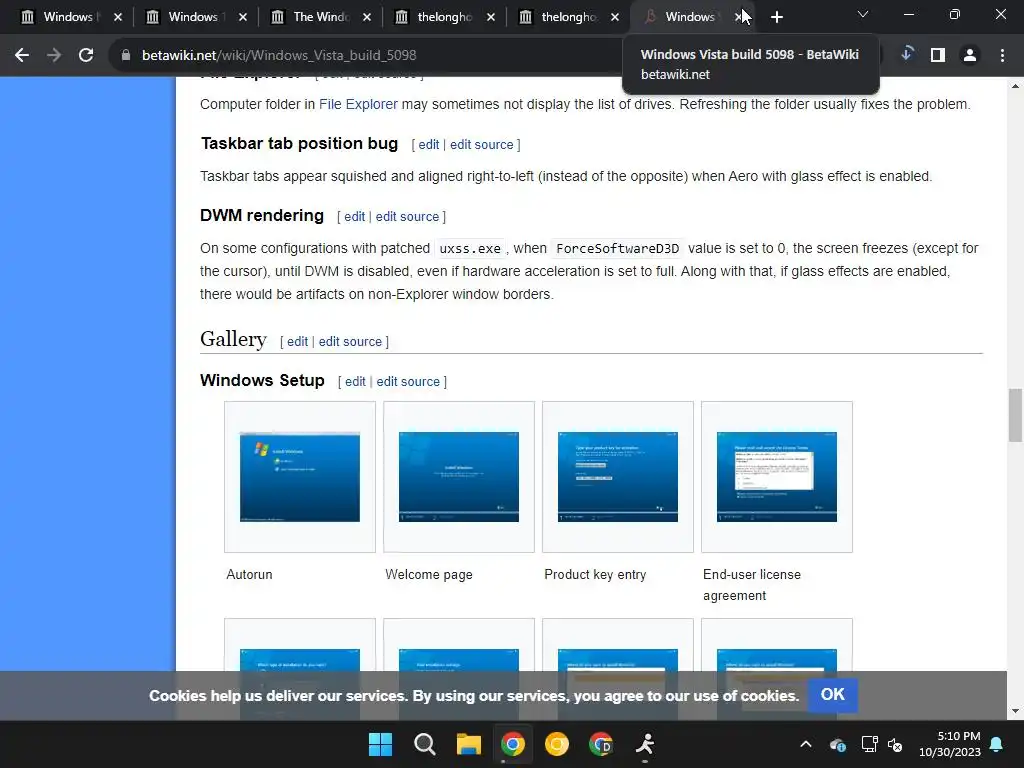Open the Windows Start menu

tap(380, 744)
